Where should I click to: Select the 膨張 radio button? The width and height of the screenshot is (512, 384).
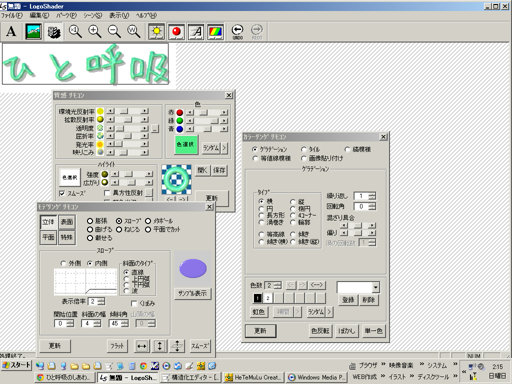90,221
